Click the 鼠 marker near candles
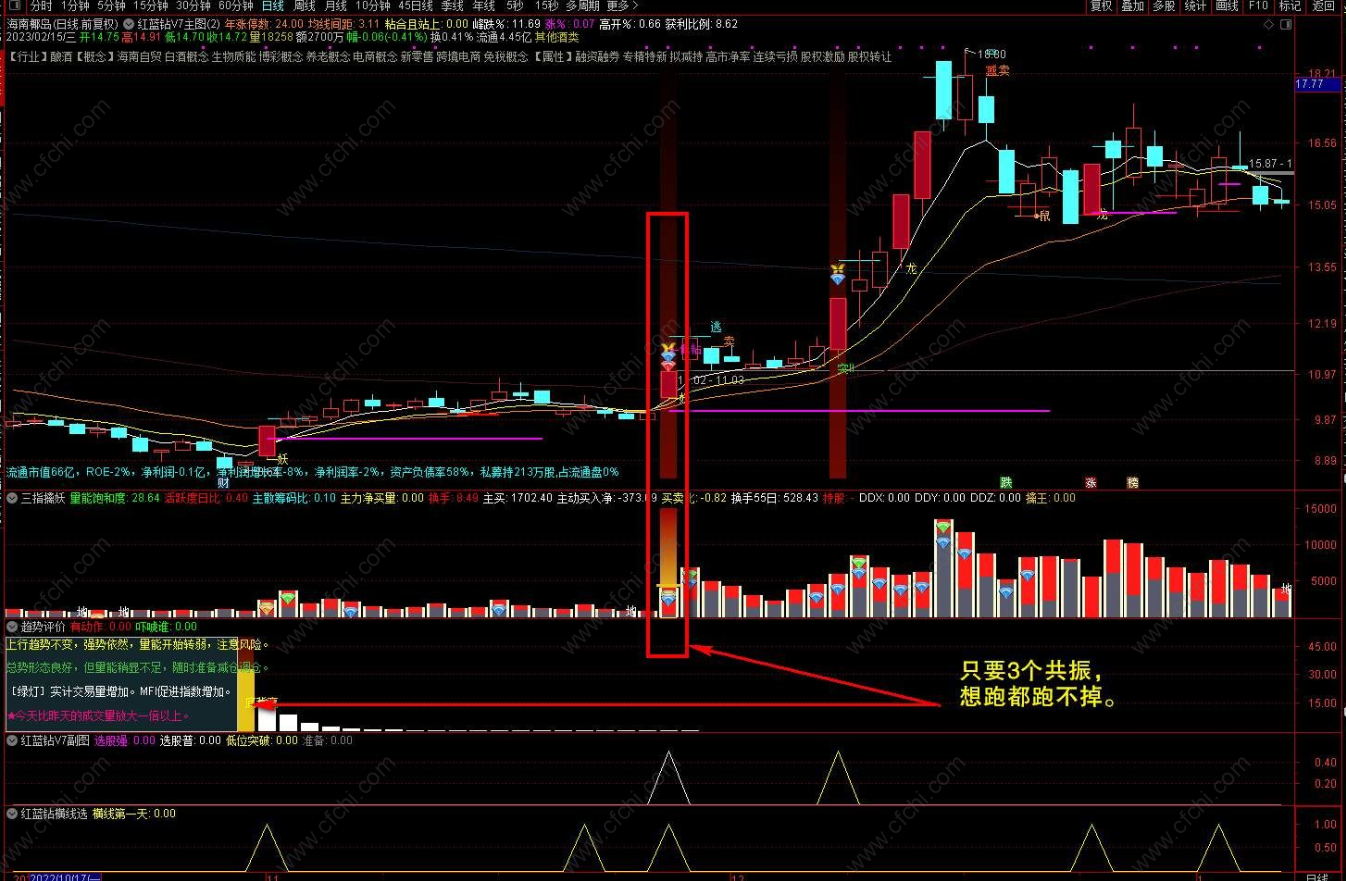1346x881 pixels. tap(1044, 214)
